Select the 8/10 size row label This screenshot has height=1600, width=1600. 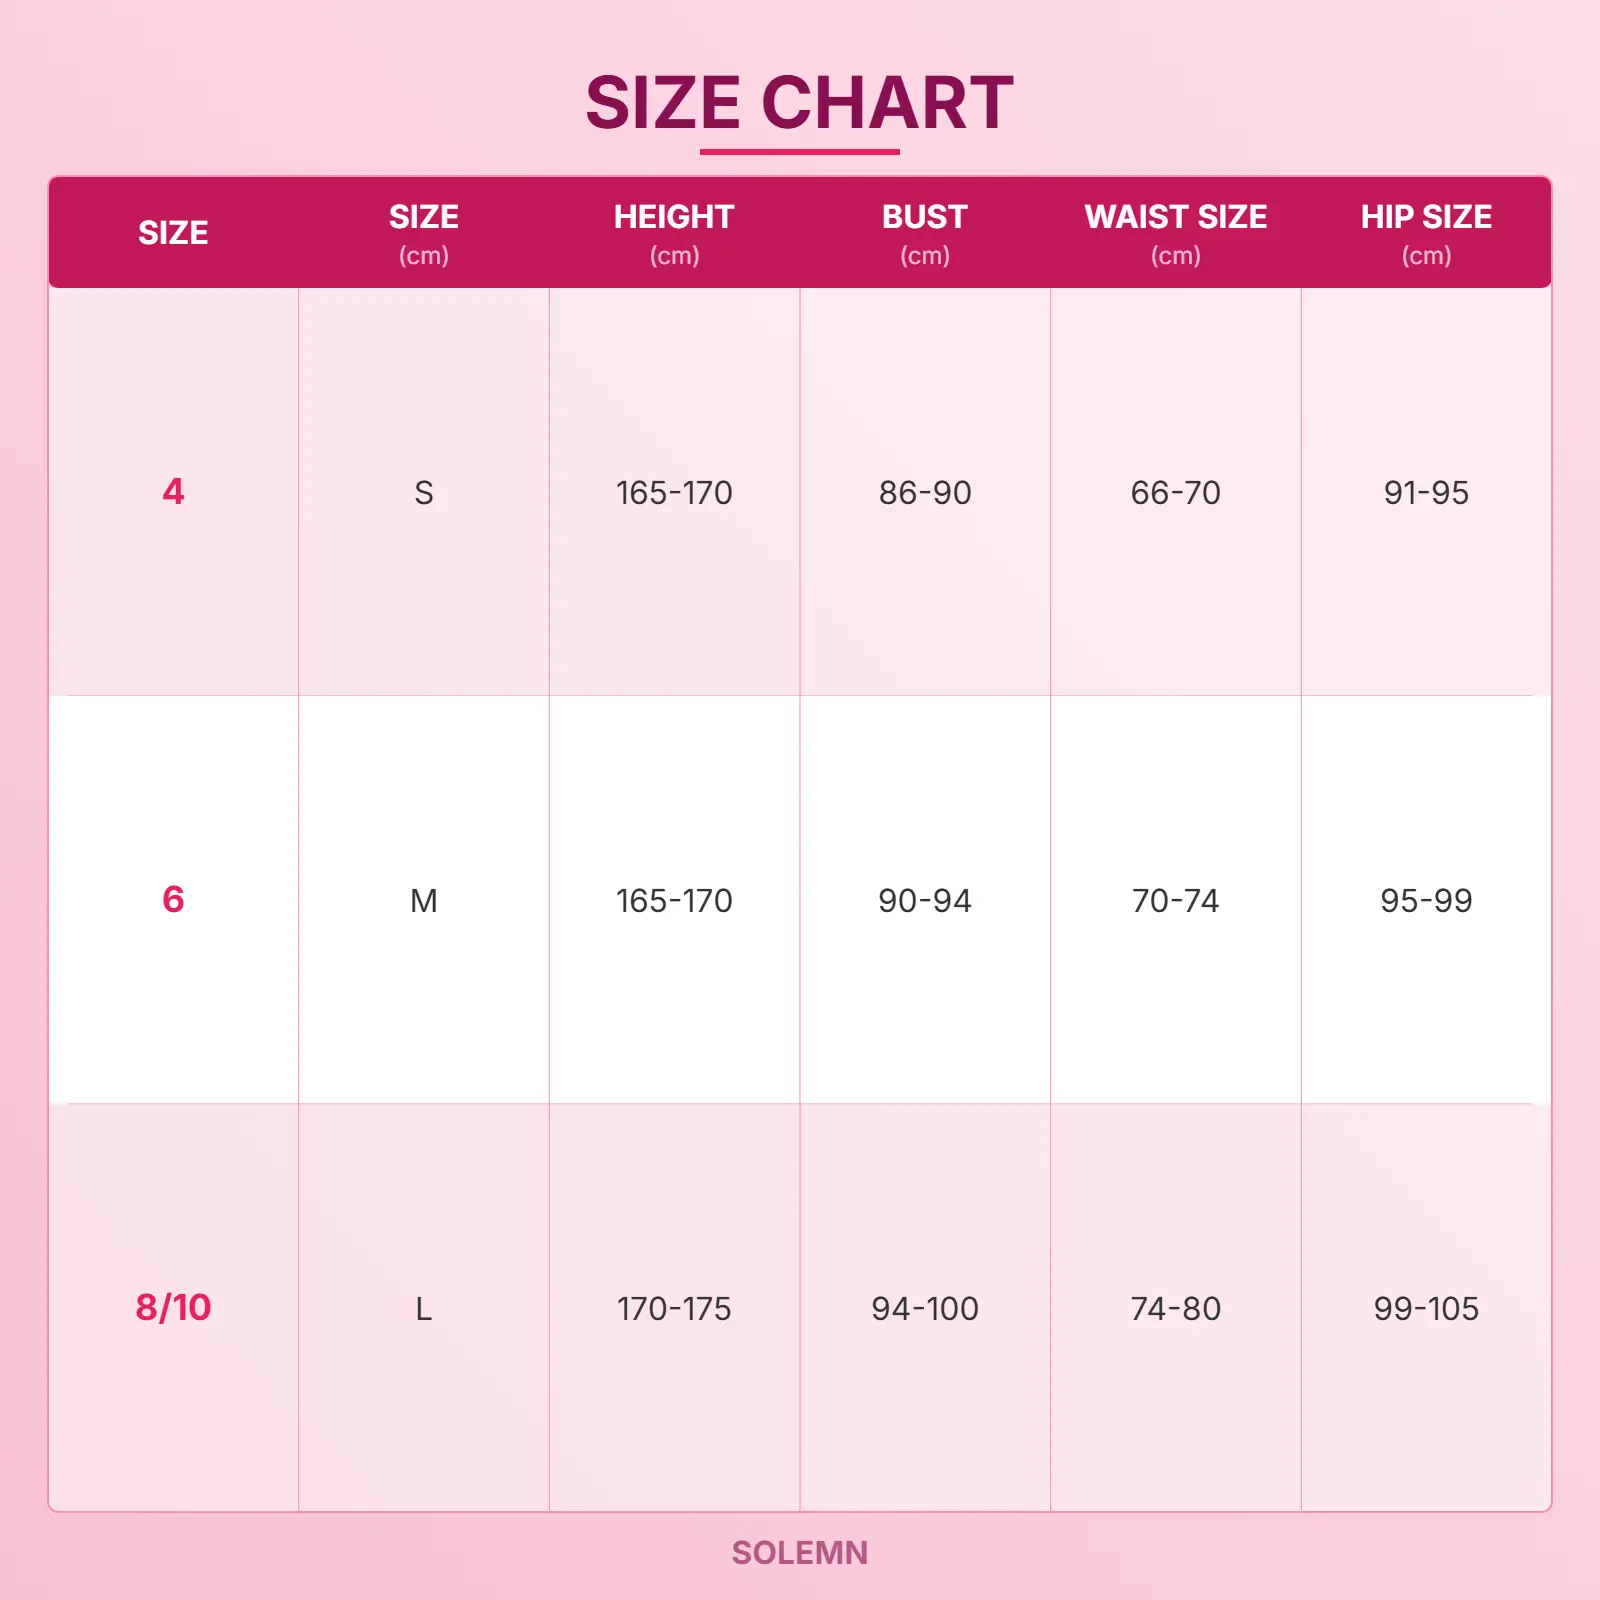173,1307
